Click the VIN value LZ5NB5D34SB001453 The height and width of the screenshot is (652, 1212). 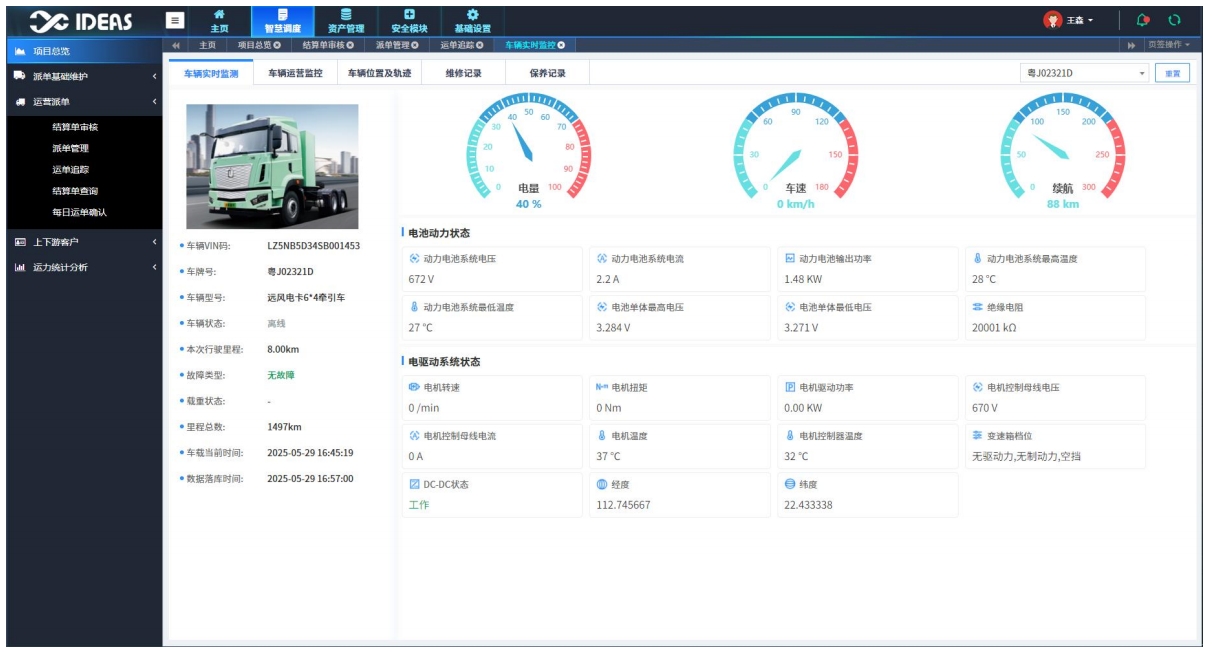[x=313, y=245]
